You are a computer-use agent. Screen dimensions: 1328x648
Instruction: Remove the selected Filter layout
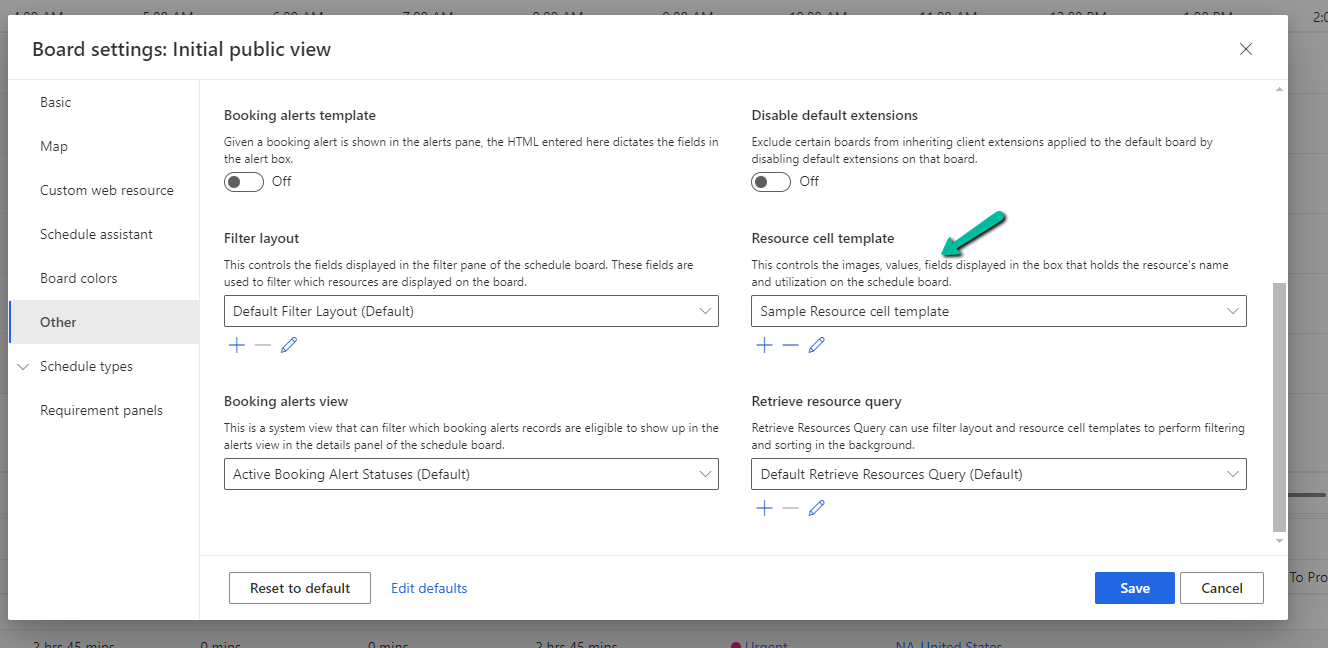click(x=263, y=345)
